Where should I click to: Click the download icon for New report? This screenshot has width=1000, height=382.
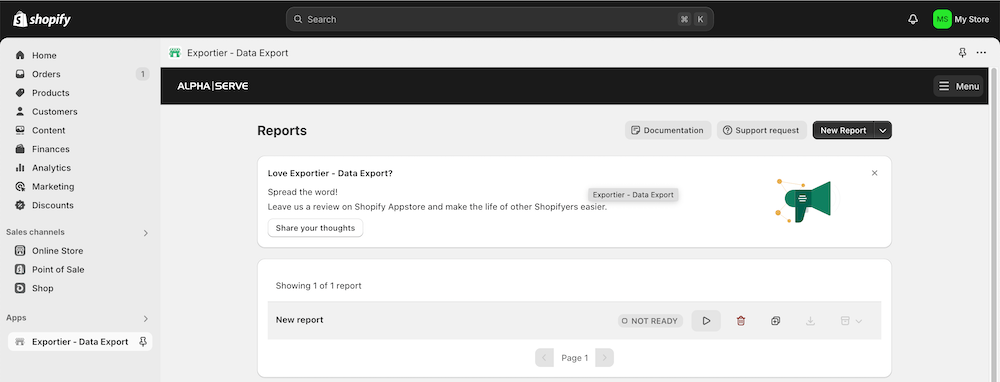[810, 321]
